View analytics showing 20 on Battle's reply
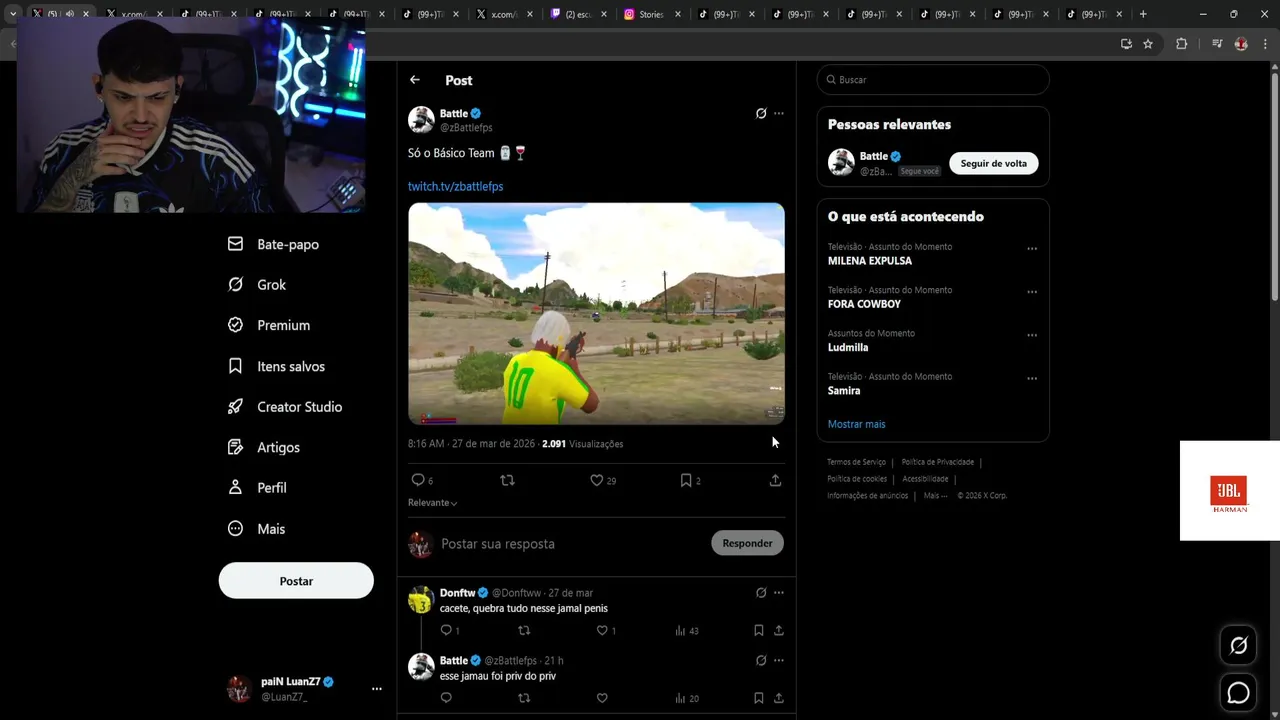 [x=687, y=698]
